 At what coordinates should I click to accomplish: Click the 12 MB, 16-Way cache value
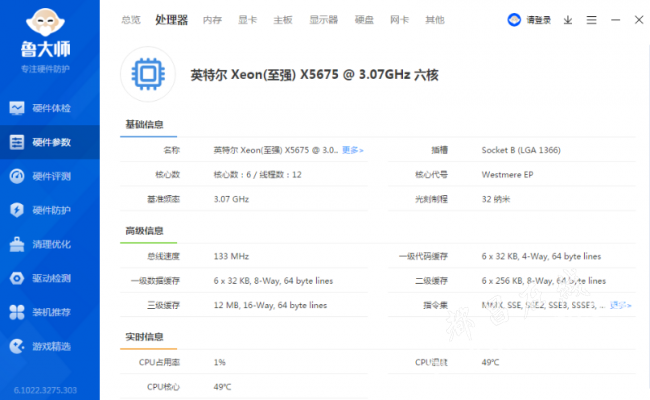[x=270, y=305]
